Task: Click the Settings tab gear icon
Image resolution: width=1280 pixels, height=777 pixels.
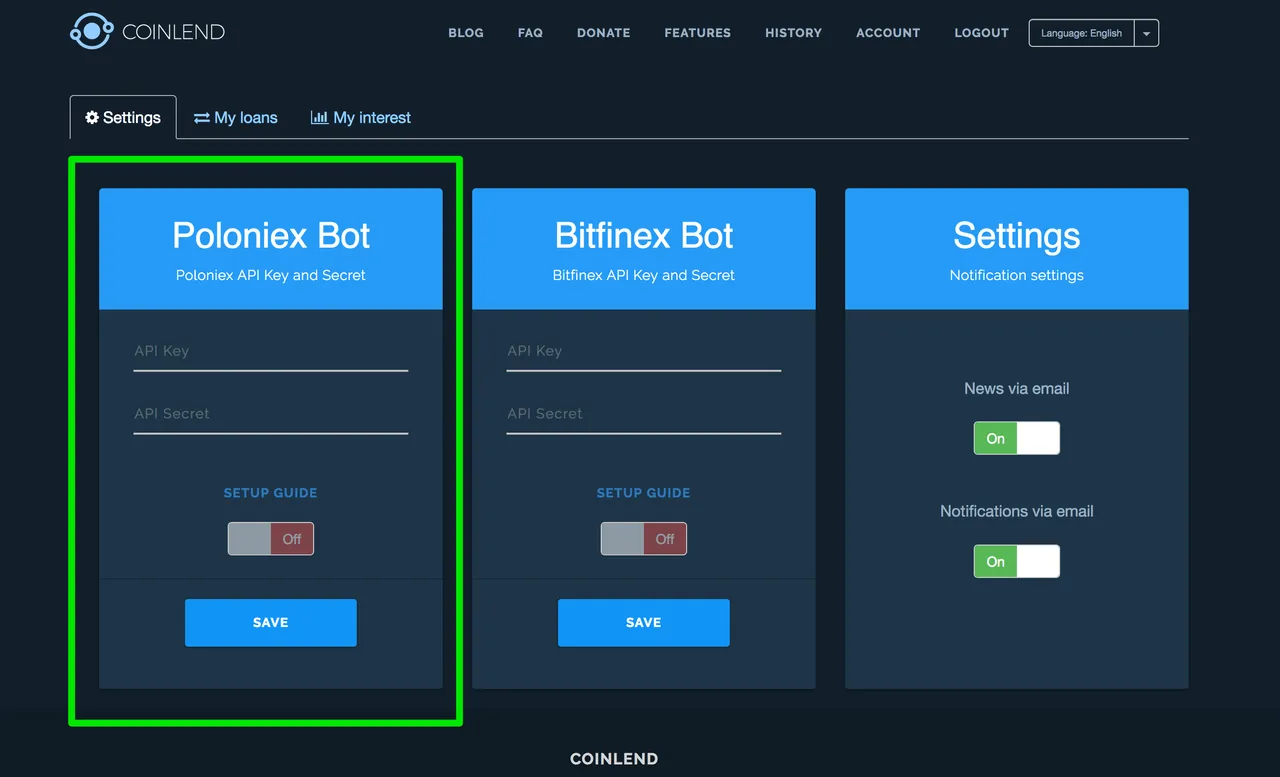Action: 92,117
